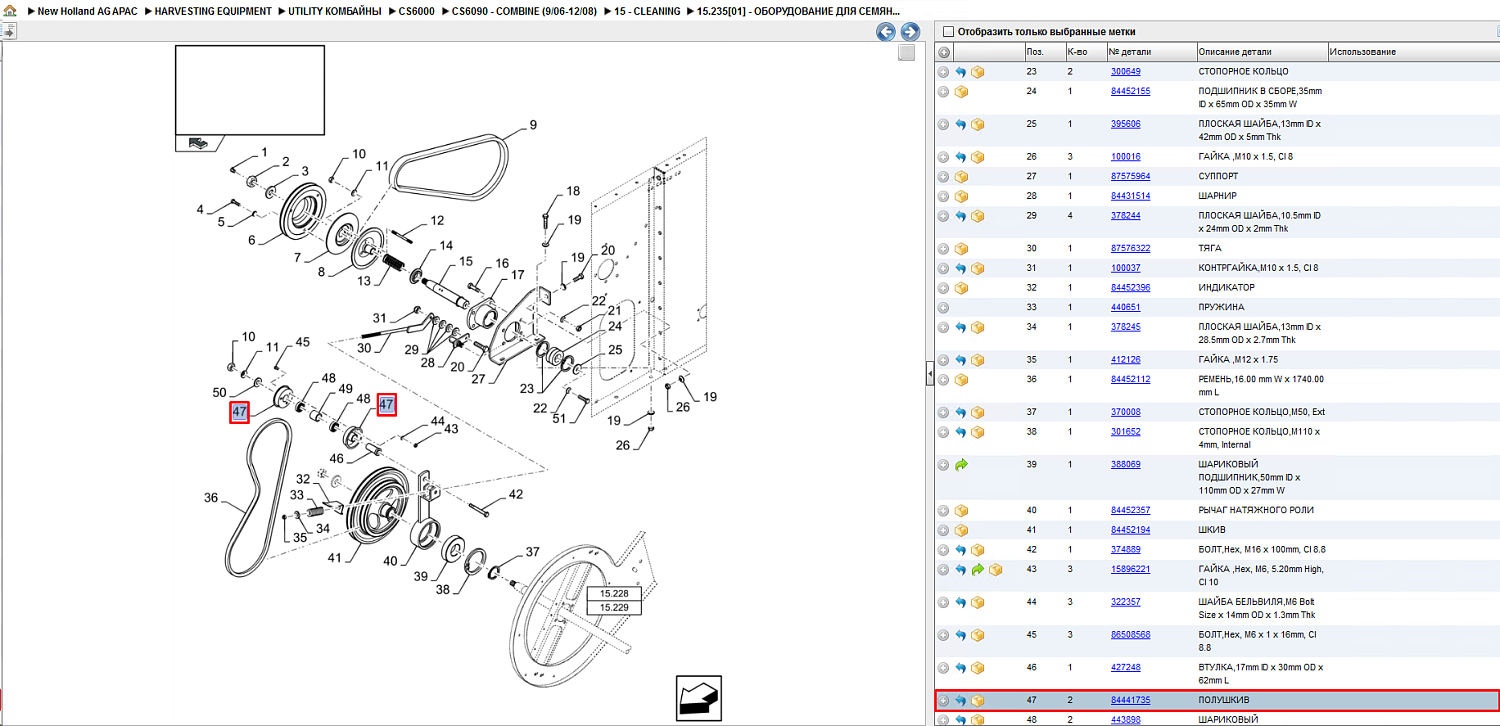Viewport: 1500px width, 726px height.
Task: Expand row 41 ШКИВ
Action: (943, 530)
